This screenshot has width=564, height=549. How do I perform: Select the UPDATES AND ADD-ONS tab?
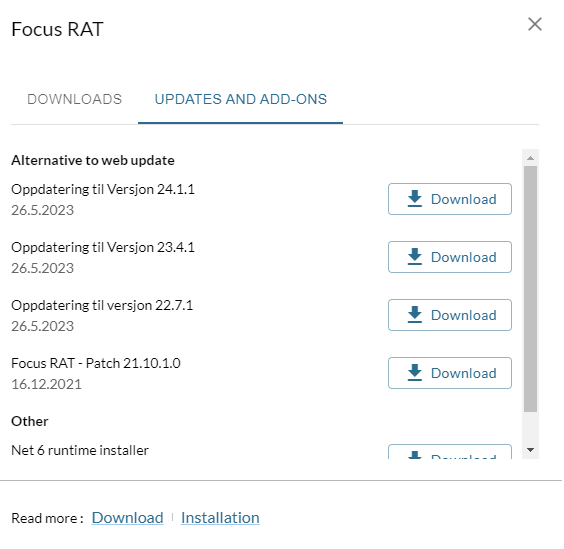[241, 99]
